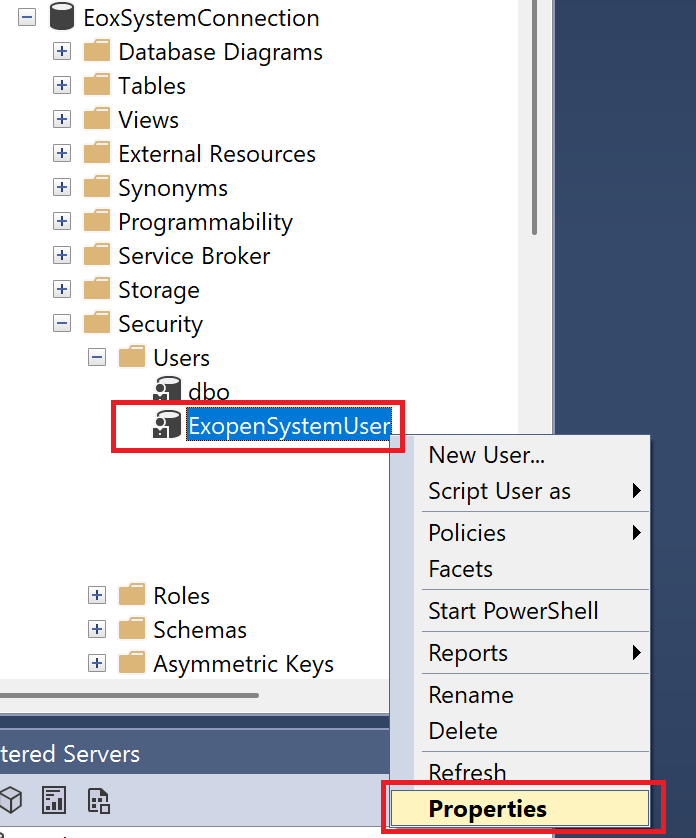Click the Security folder icon
The image size is (696, 838).
click(97, 324)
